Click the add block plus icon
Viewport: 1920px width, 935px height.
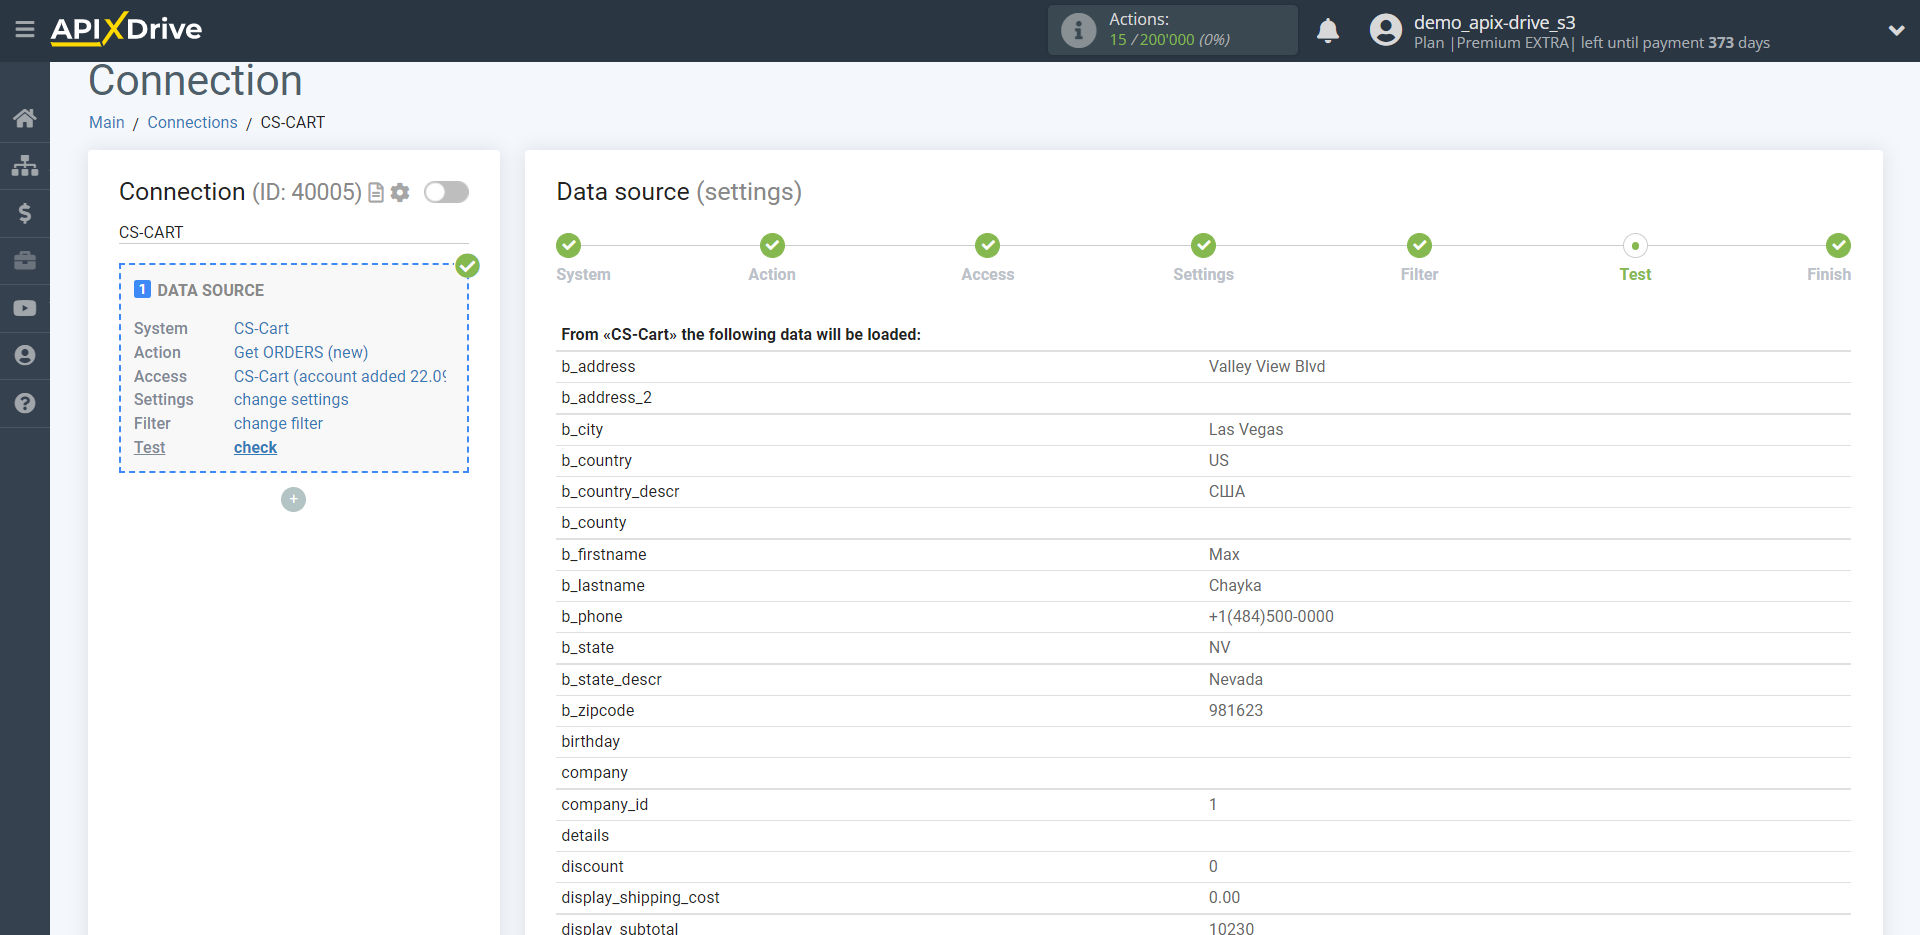(x=293, y=499)
